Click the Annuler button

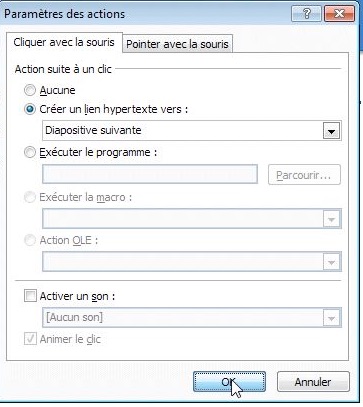pyautogui.click(x=313, y=382)
